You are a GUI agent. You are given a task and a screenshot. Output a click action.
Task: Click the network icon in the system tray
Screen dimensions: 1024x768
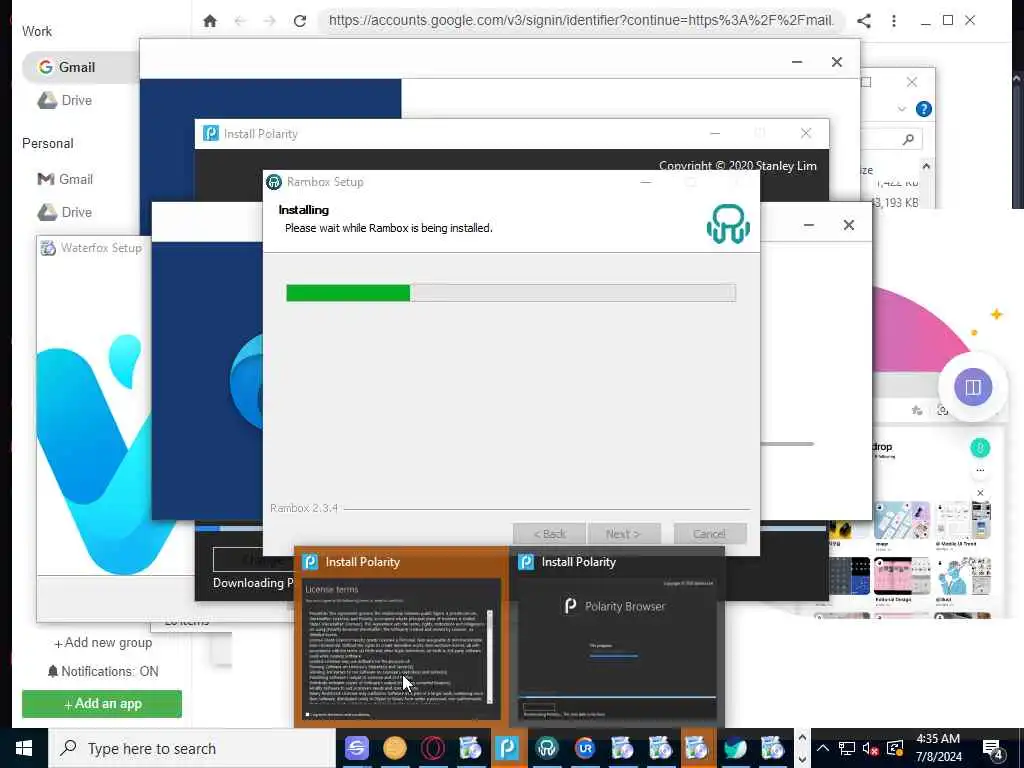tap(847, 748)
